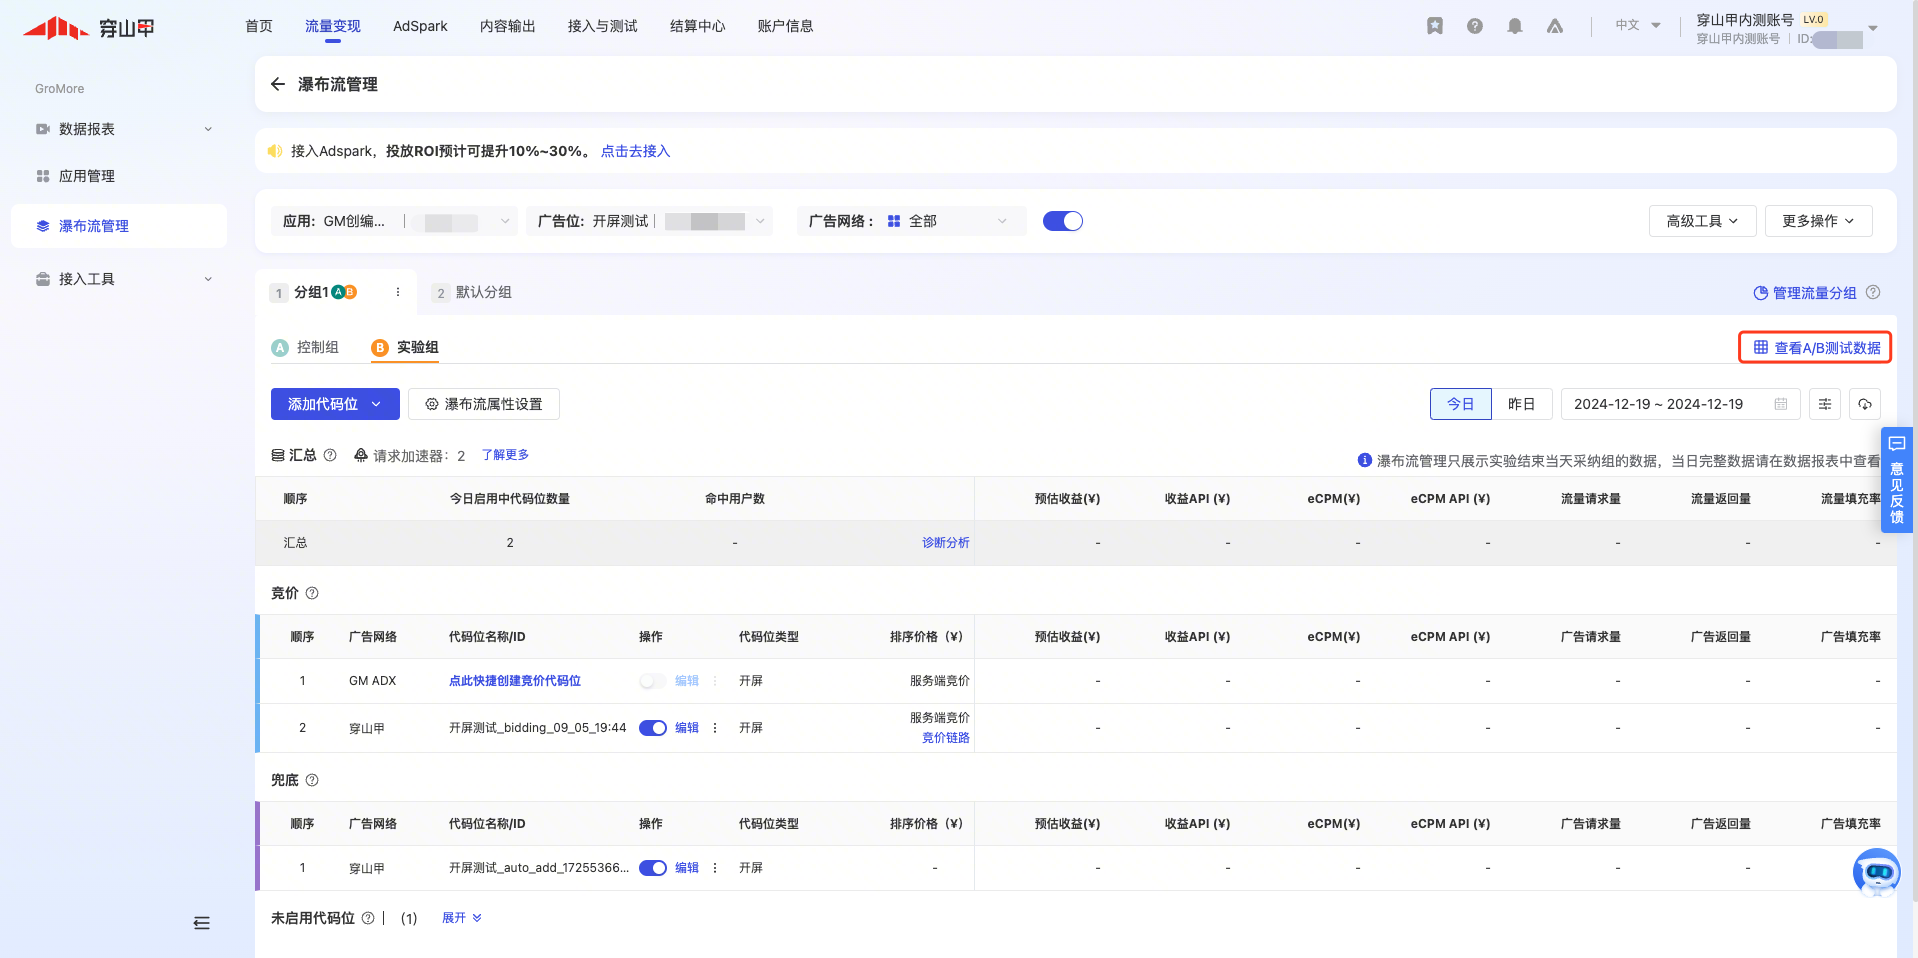This screenshot has height=958, width=1918.
Task: Click the 点击去接入 link
Action: click(x=635, y=151)
